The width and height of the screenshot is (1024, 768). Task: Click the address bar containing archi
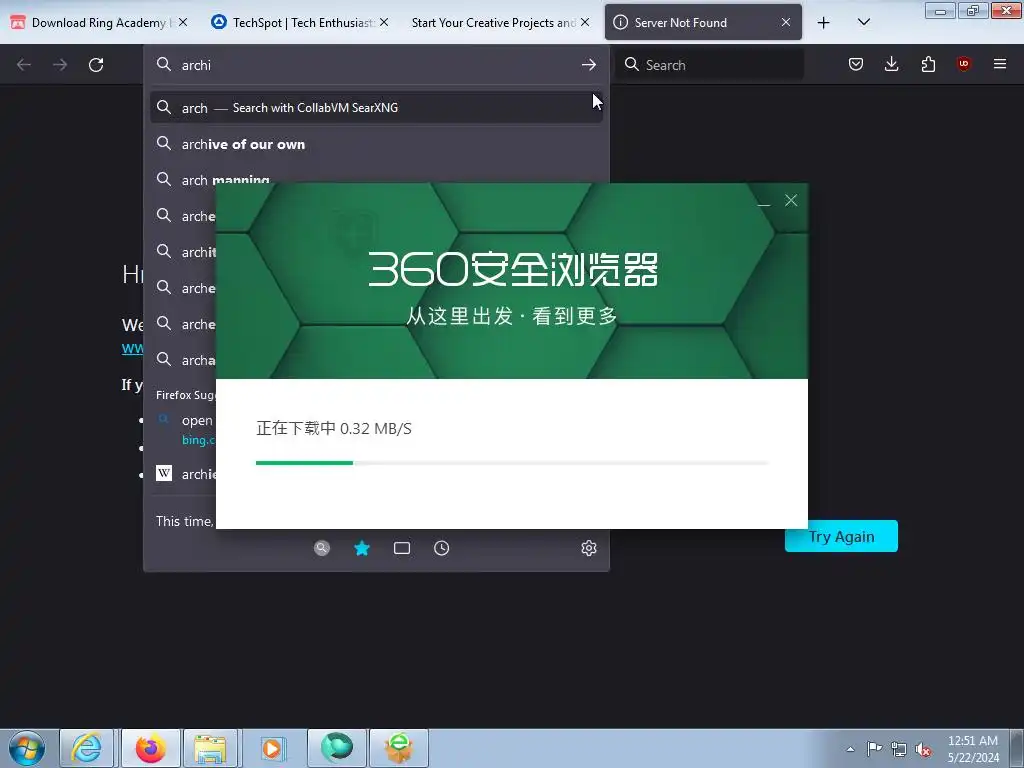376,65
